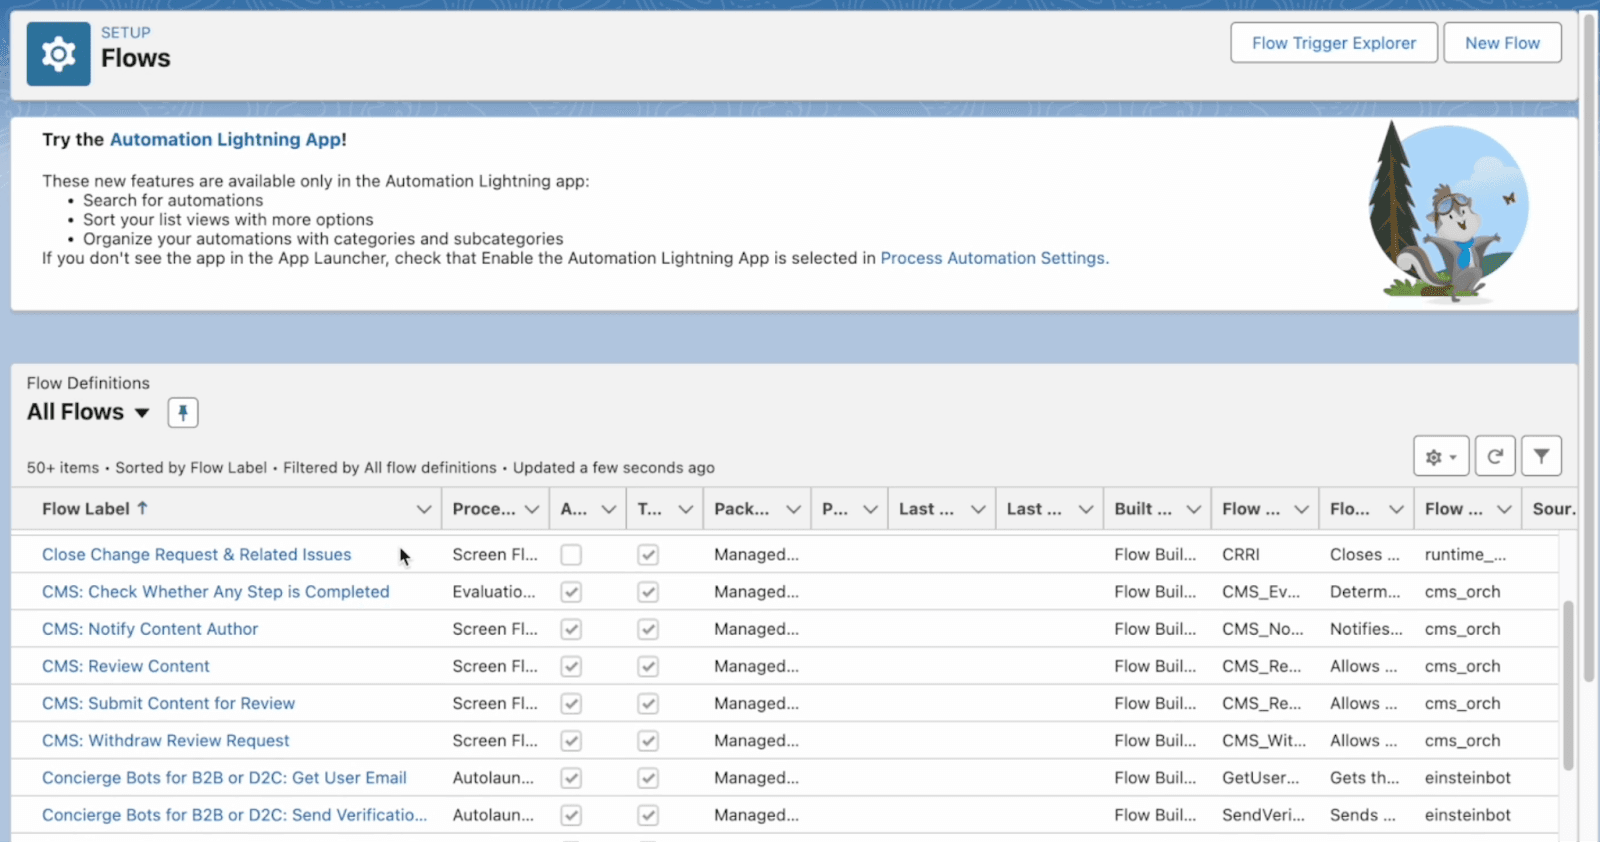
Task: Click the Flow Label sort arrow
Action: point(143,508)
